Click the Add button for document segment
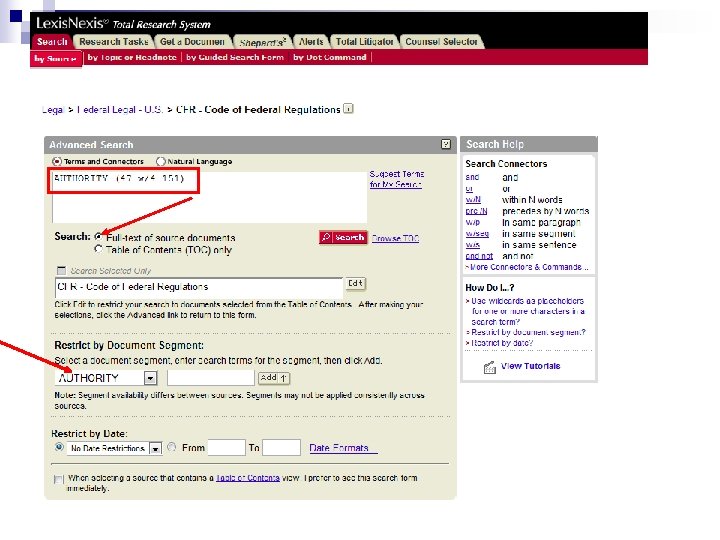 [273, 378]
